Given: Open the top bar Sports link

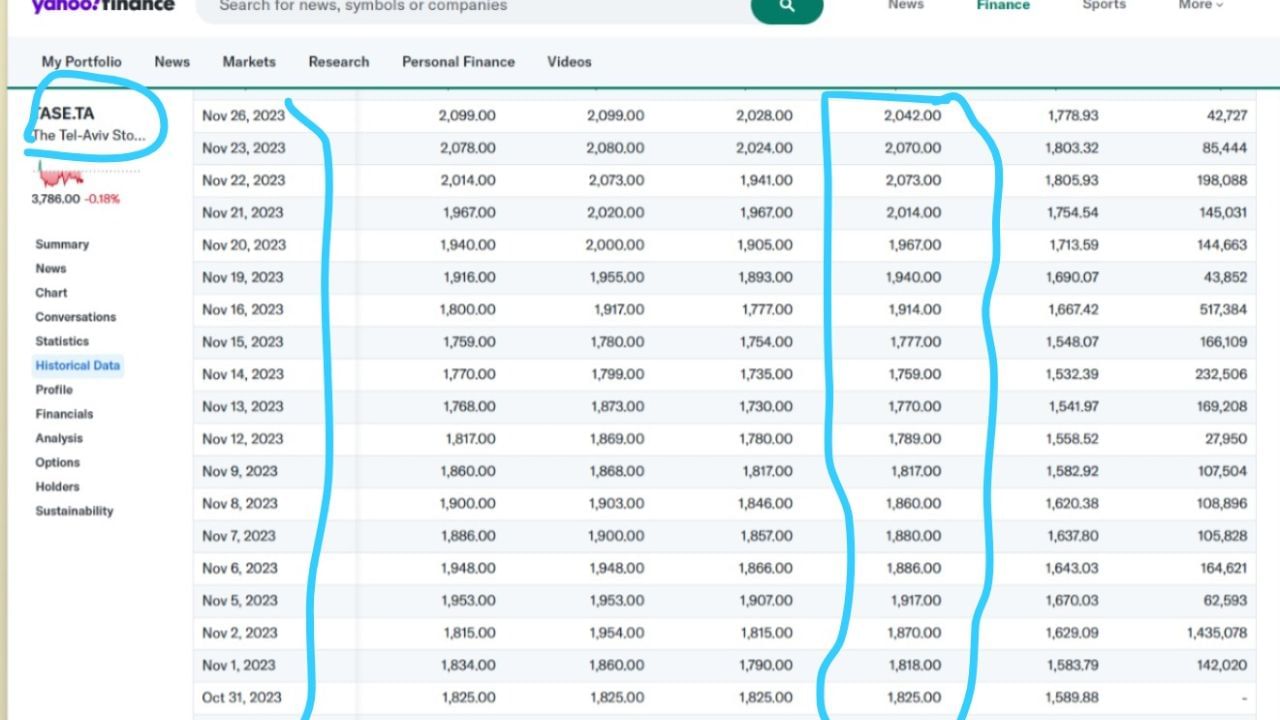Looking at the screenshot, I should [1104, 5].
